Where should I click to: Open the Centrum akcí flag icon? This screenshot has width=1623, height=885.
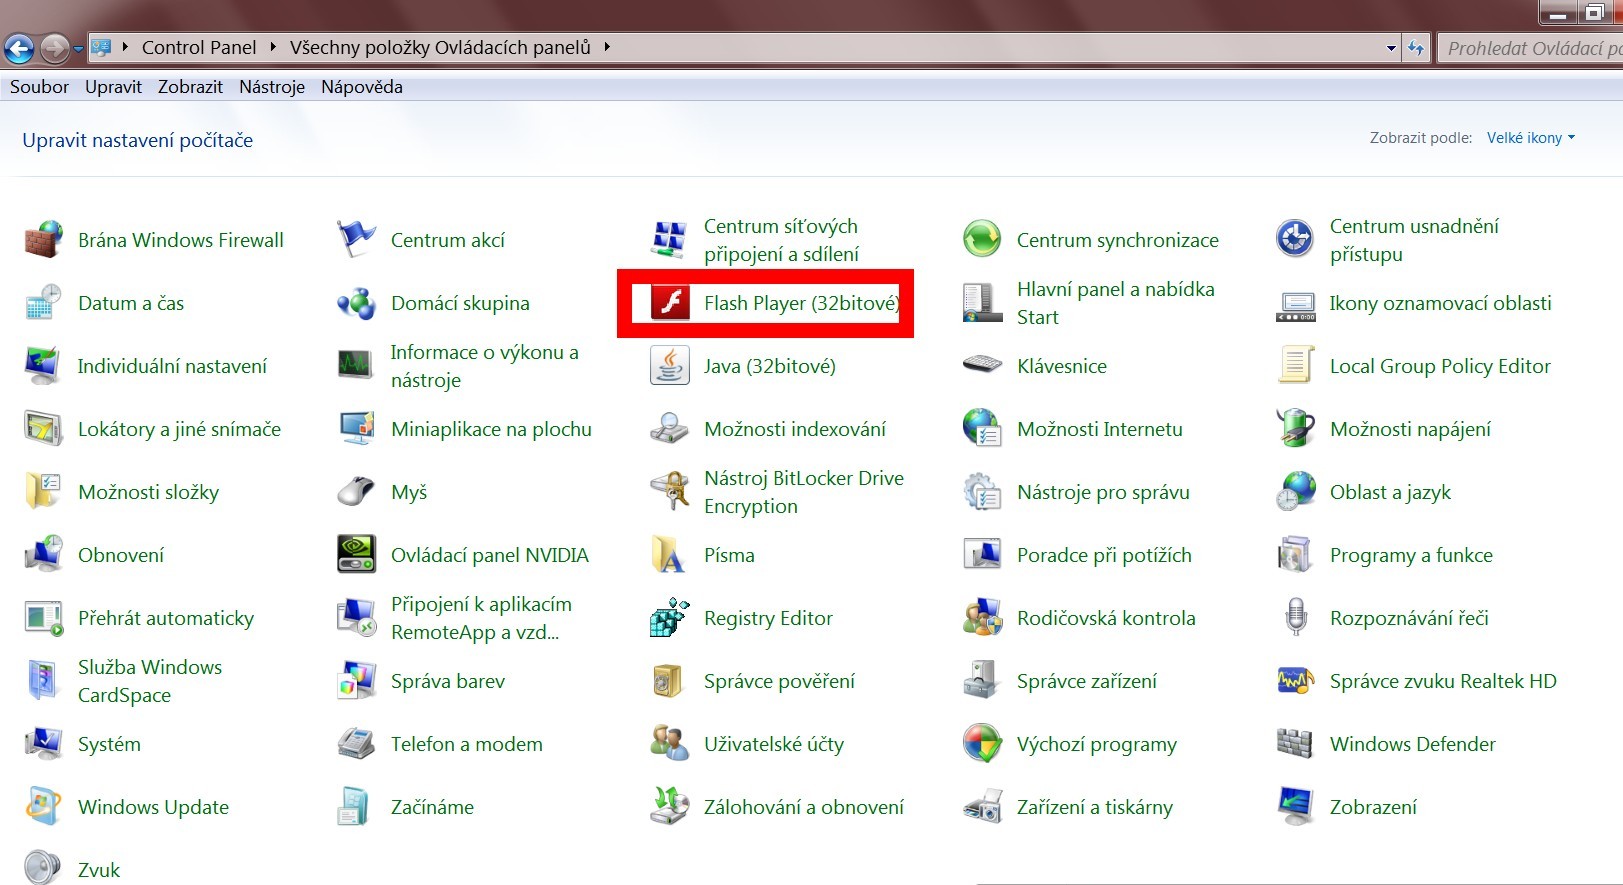(356, 240)
